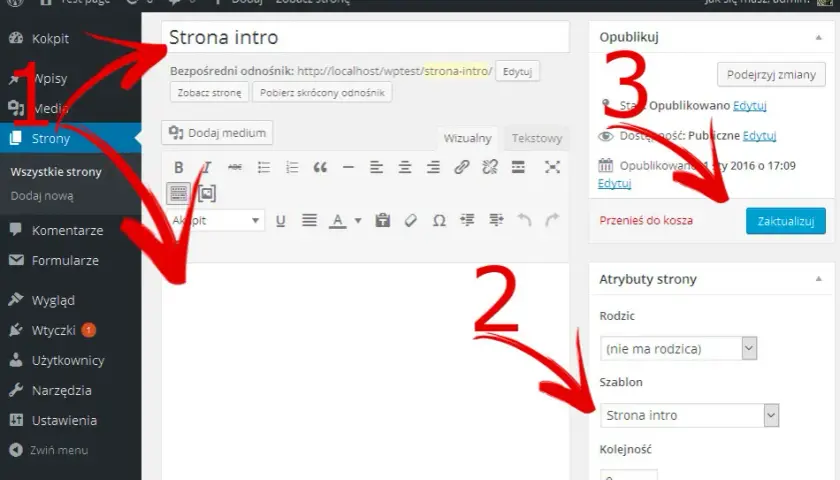Go to Wszystkie strony submenu
Screen dimensions: 840x480
click(x=56, y=172)
